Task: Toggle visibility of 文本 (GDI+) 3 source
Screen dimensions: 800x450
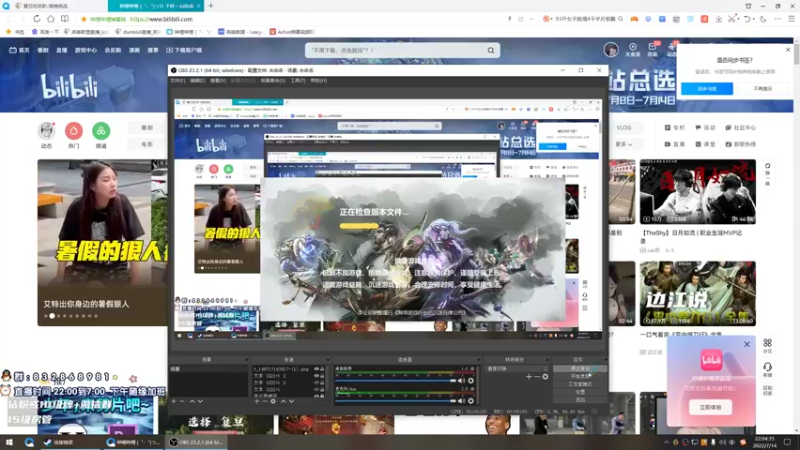Action: [316, 382]
